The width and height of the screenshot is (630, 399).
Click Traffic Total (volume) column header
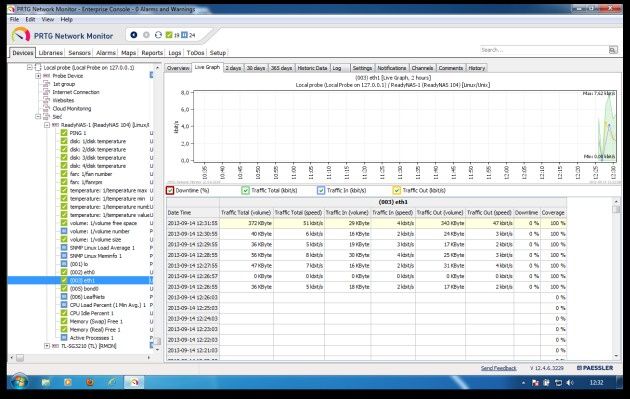tap(246, 213)
